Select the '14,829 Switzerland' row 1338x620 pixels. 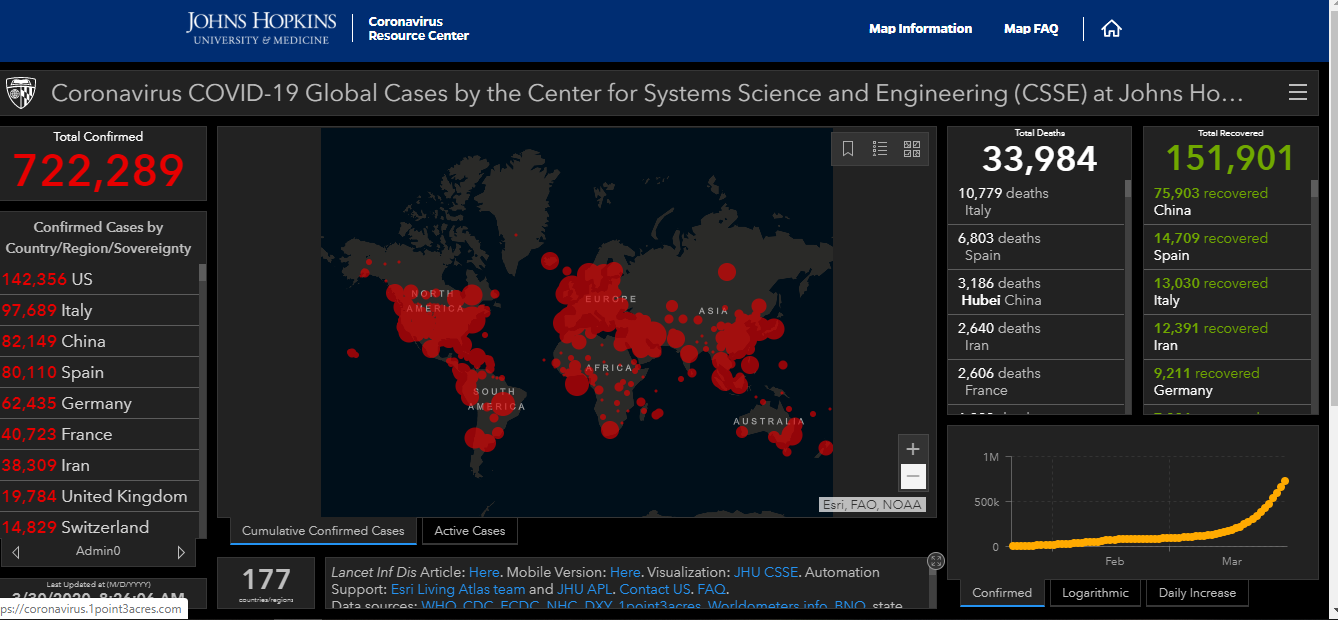click(99, 526)
